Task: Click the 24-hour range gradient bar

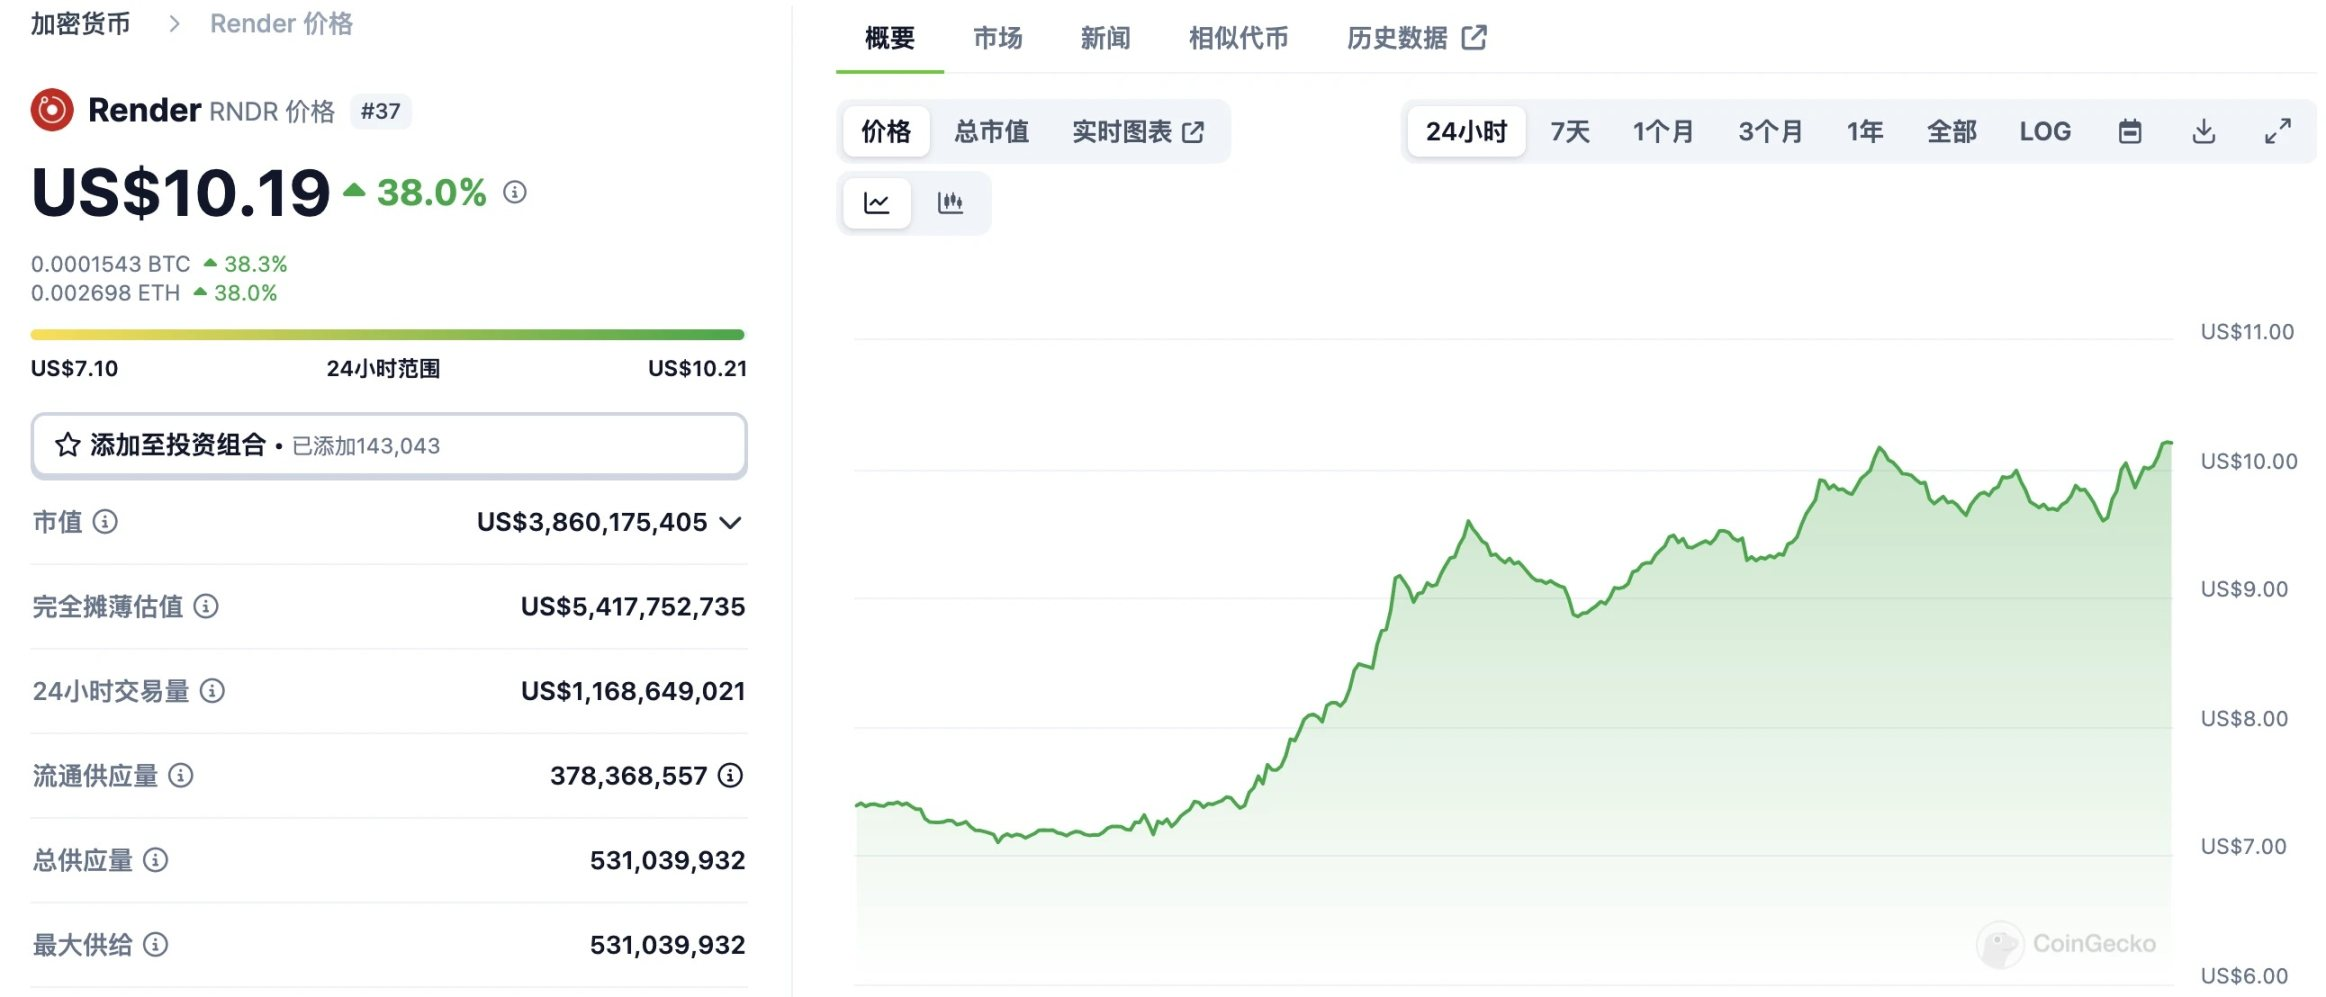Action: pos(388,333)
